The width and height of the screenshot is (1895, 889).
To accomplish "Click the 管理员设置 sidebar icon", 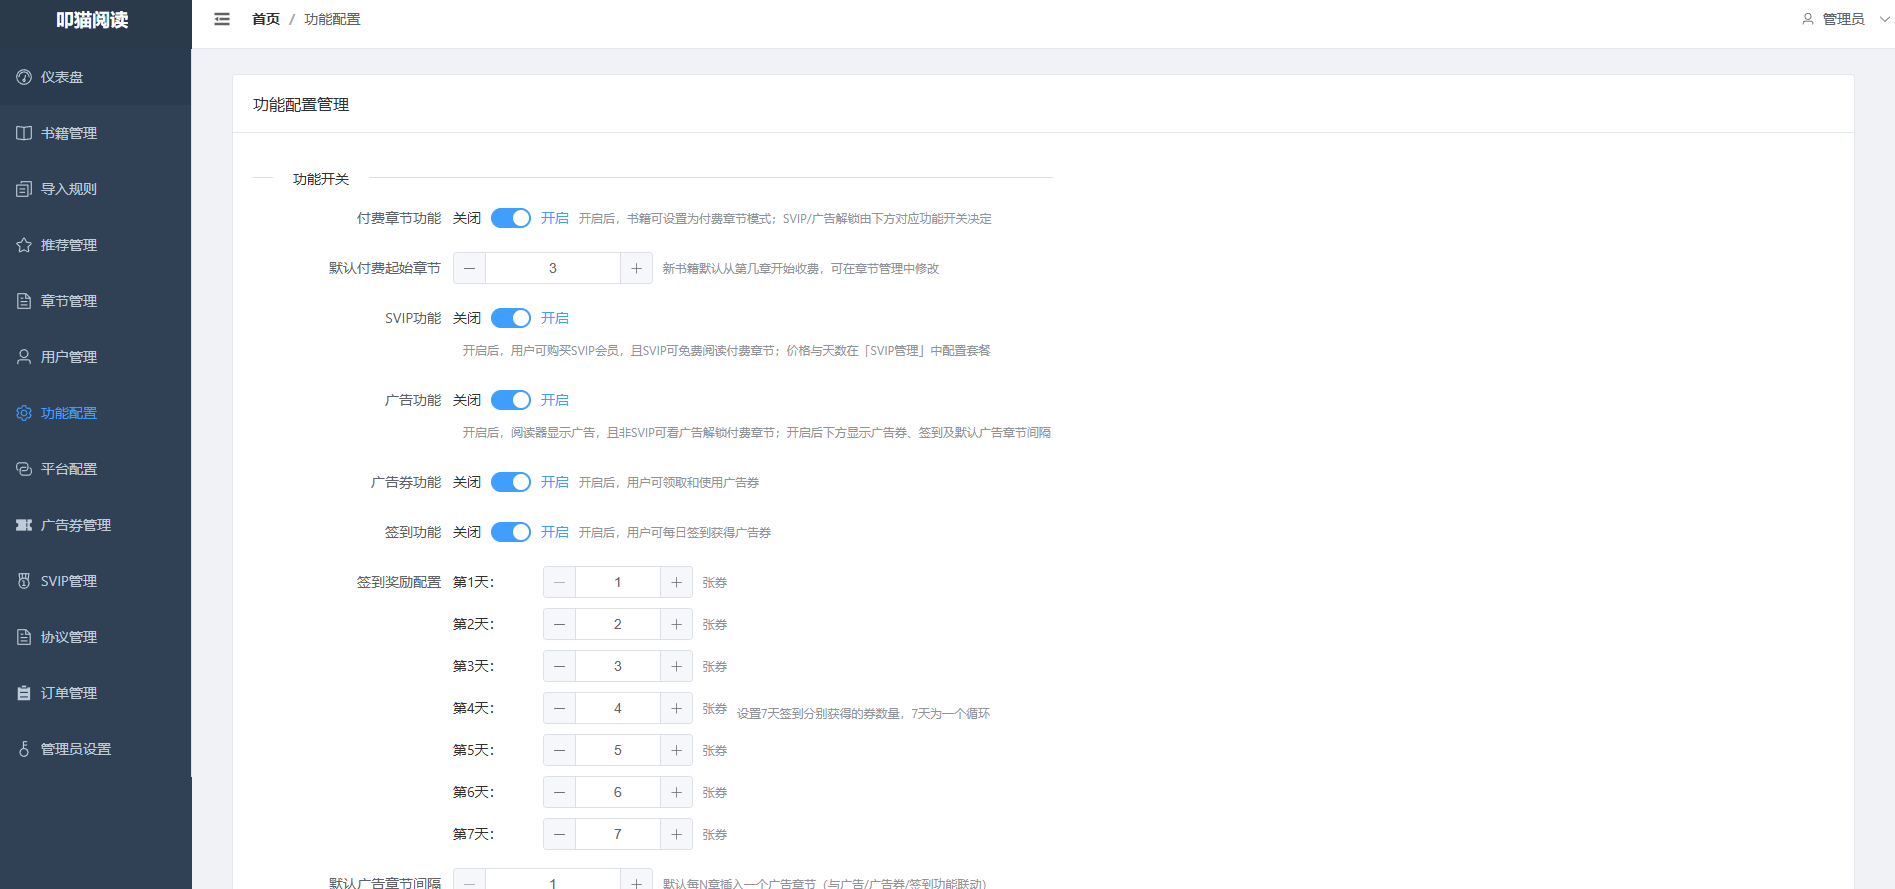I will (x=24, y=749).
